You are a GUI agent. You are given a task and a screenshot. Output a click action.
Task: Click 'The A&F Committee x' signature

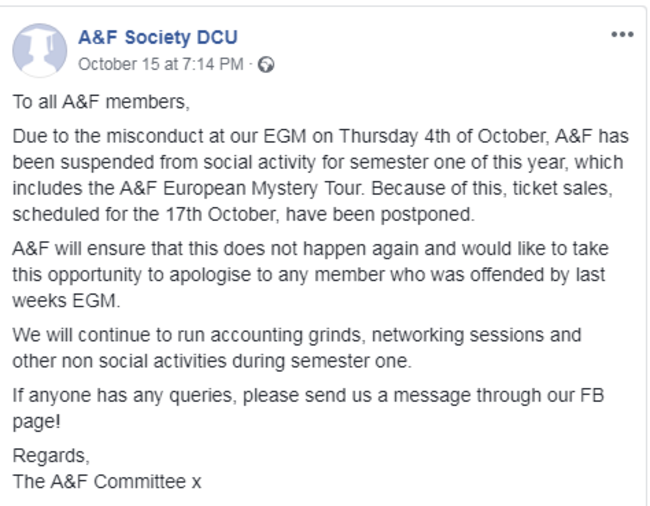tap(106, 482)
